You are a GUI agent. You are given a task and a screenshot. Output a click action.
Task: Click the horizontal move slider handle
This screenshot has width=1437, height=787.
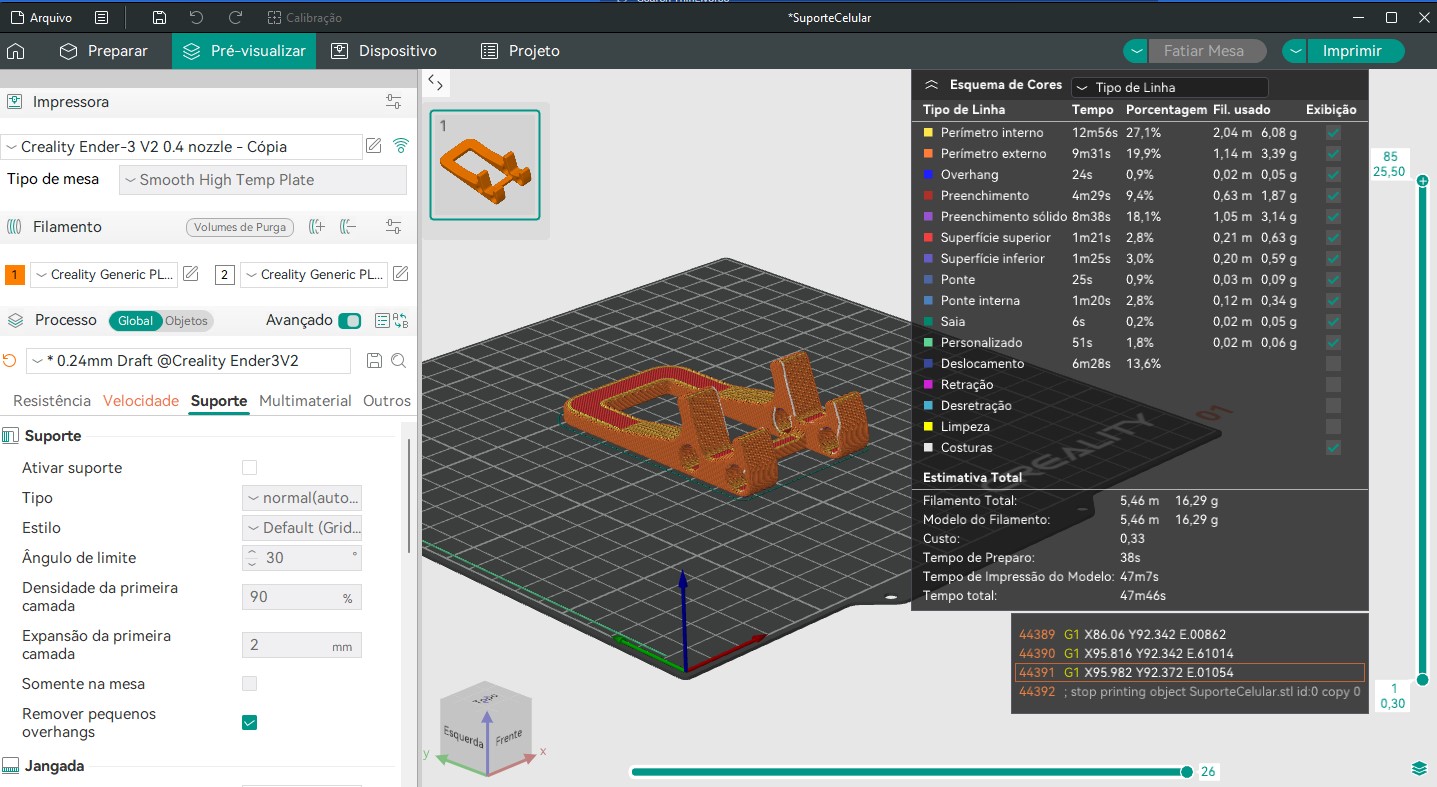[x=1186, y=772]
